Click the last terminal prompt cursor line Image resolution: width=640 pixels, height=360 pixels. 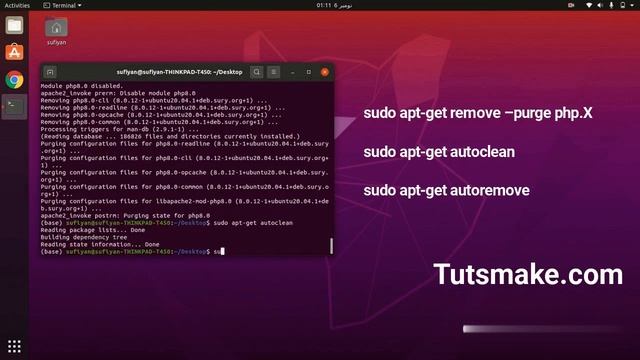pos(133,252)
